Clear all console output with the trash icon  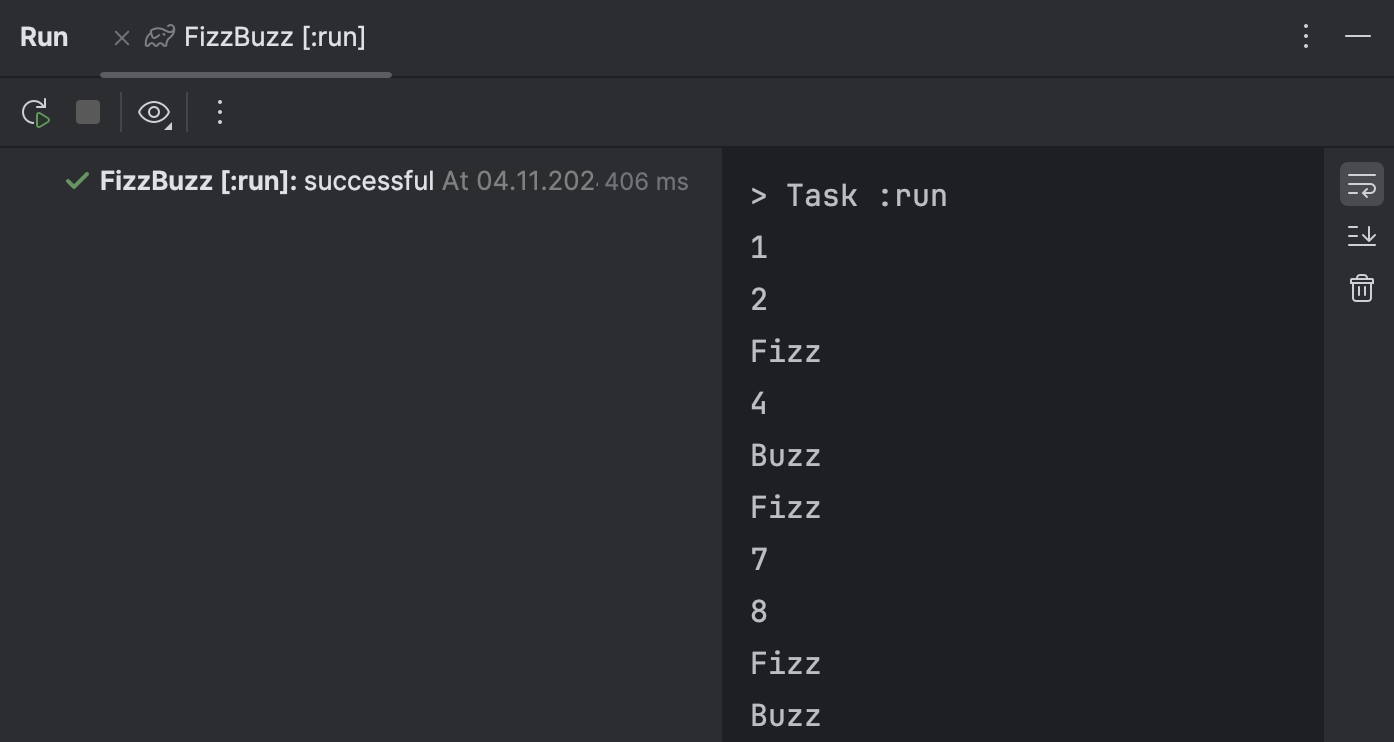coord(1361,288)
